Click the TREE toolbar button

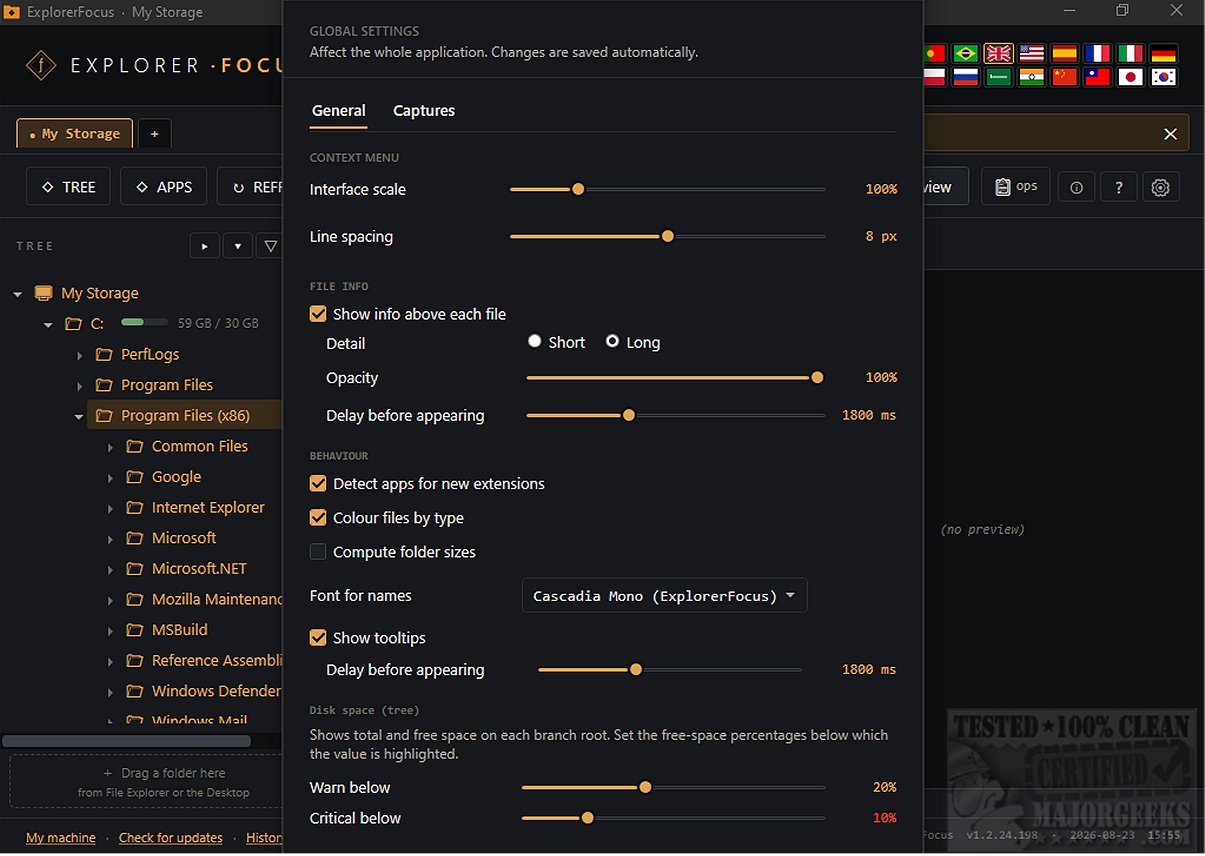pos(68,187)
